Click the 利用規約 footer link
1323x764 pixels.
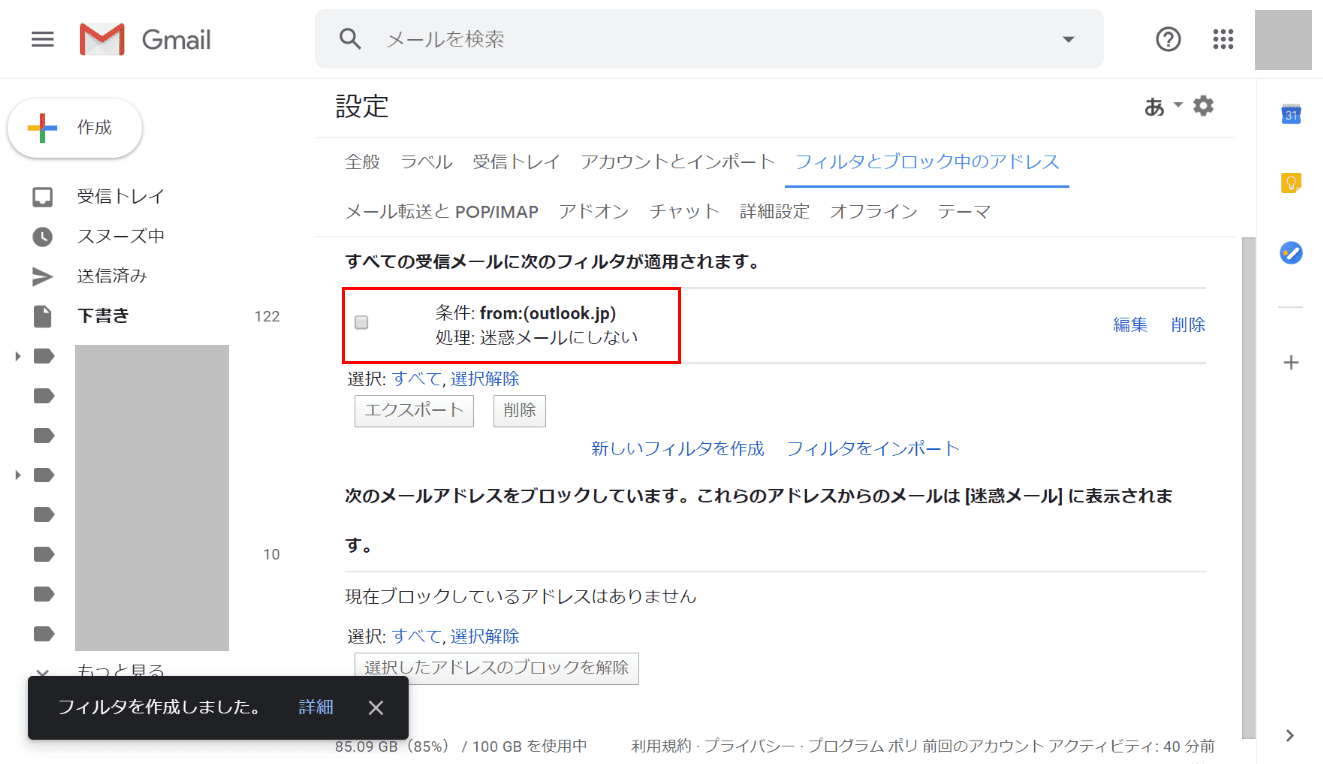661,746
